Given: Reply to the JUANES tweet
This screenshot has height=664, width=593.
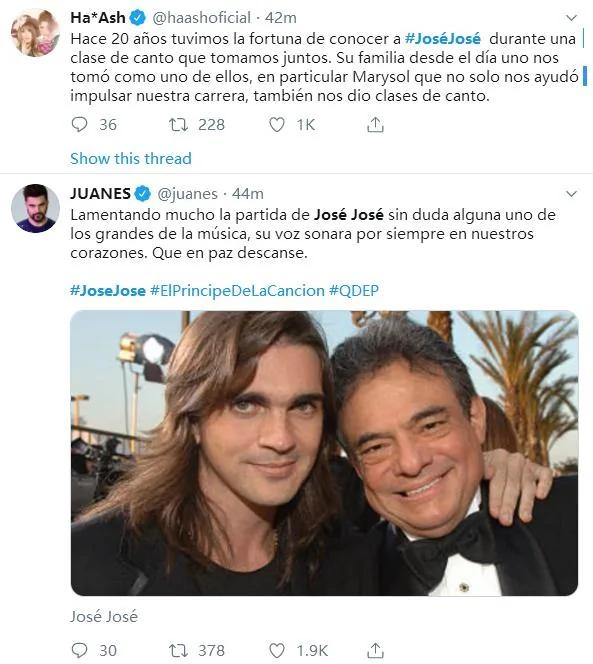Looking at the screenshot, I should point(80,650).
